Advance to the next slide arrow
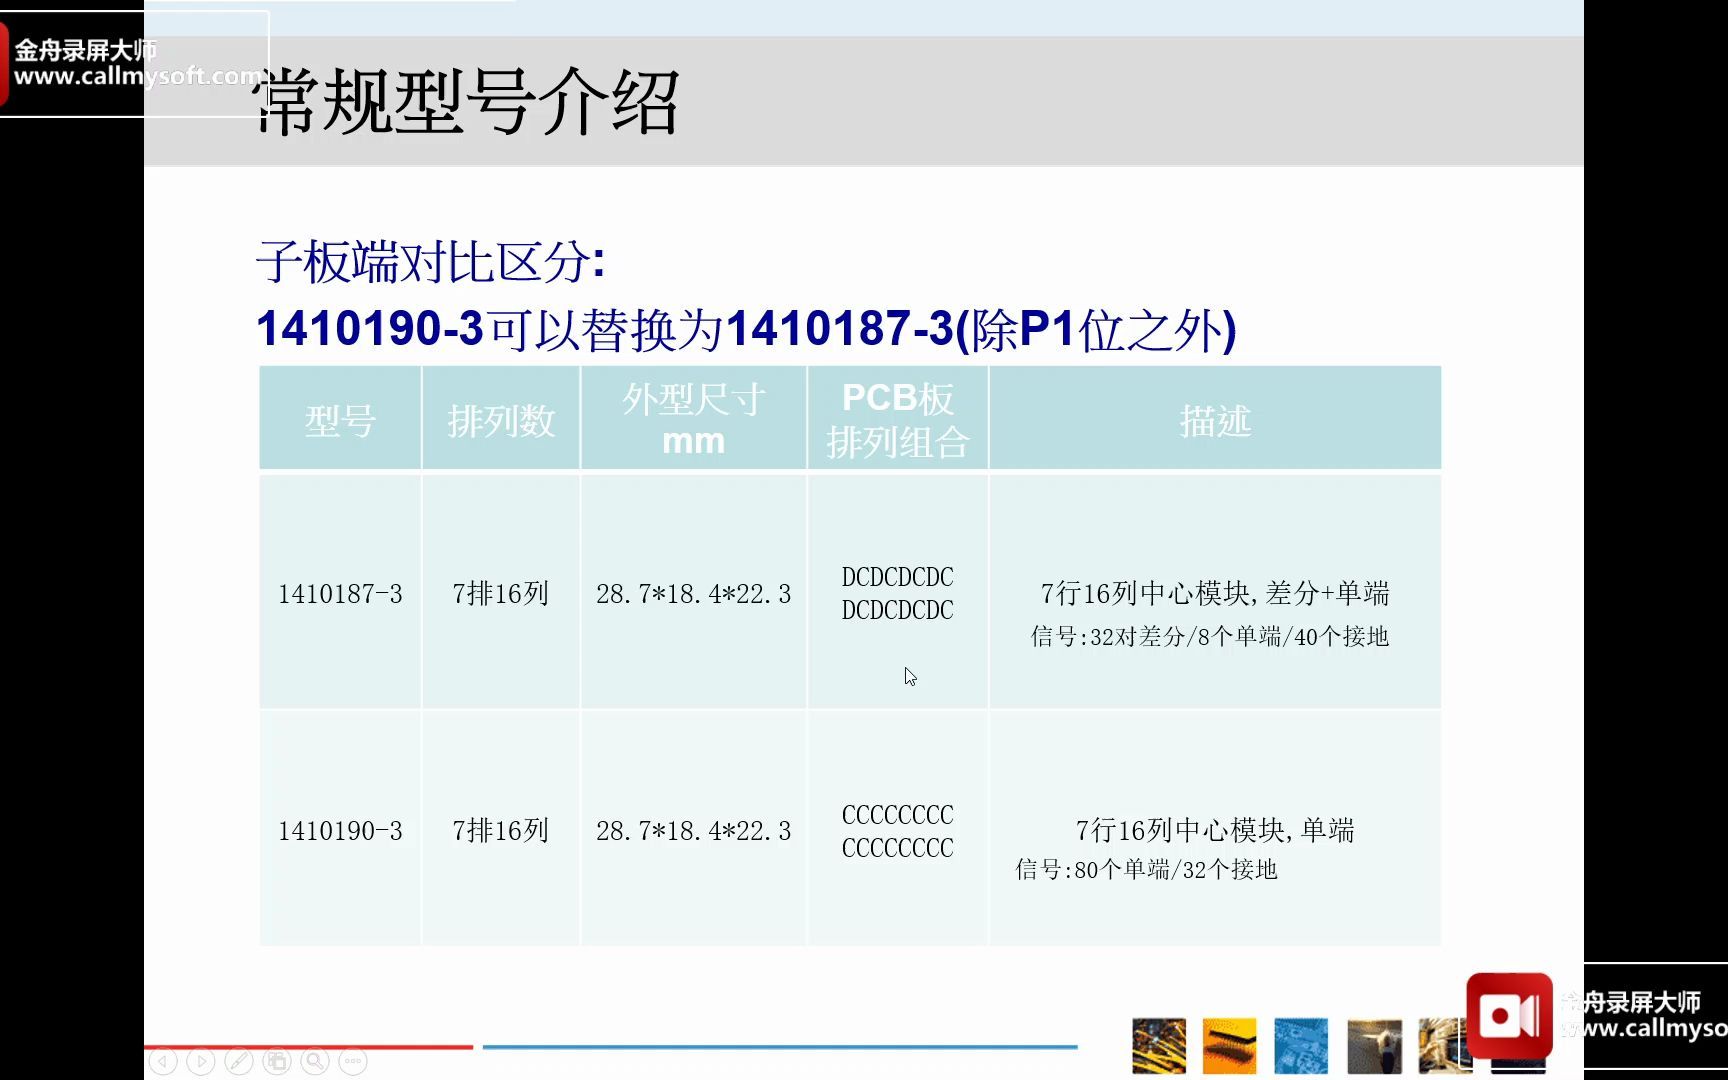Viewport: 1728px width, 1080px height. coord(201,1061)
